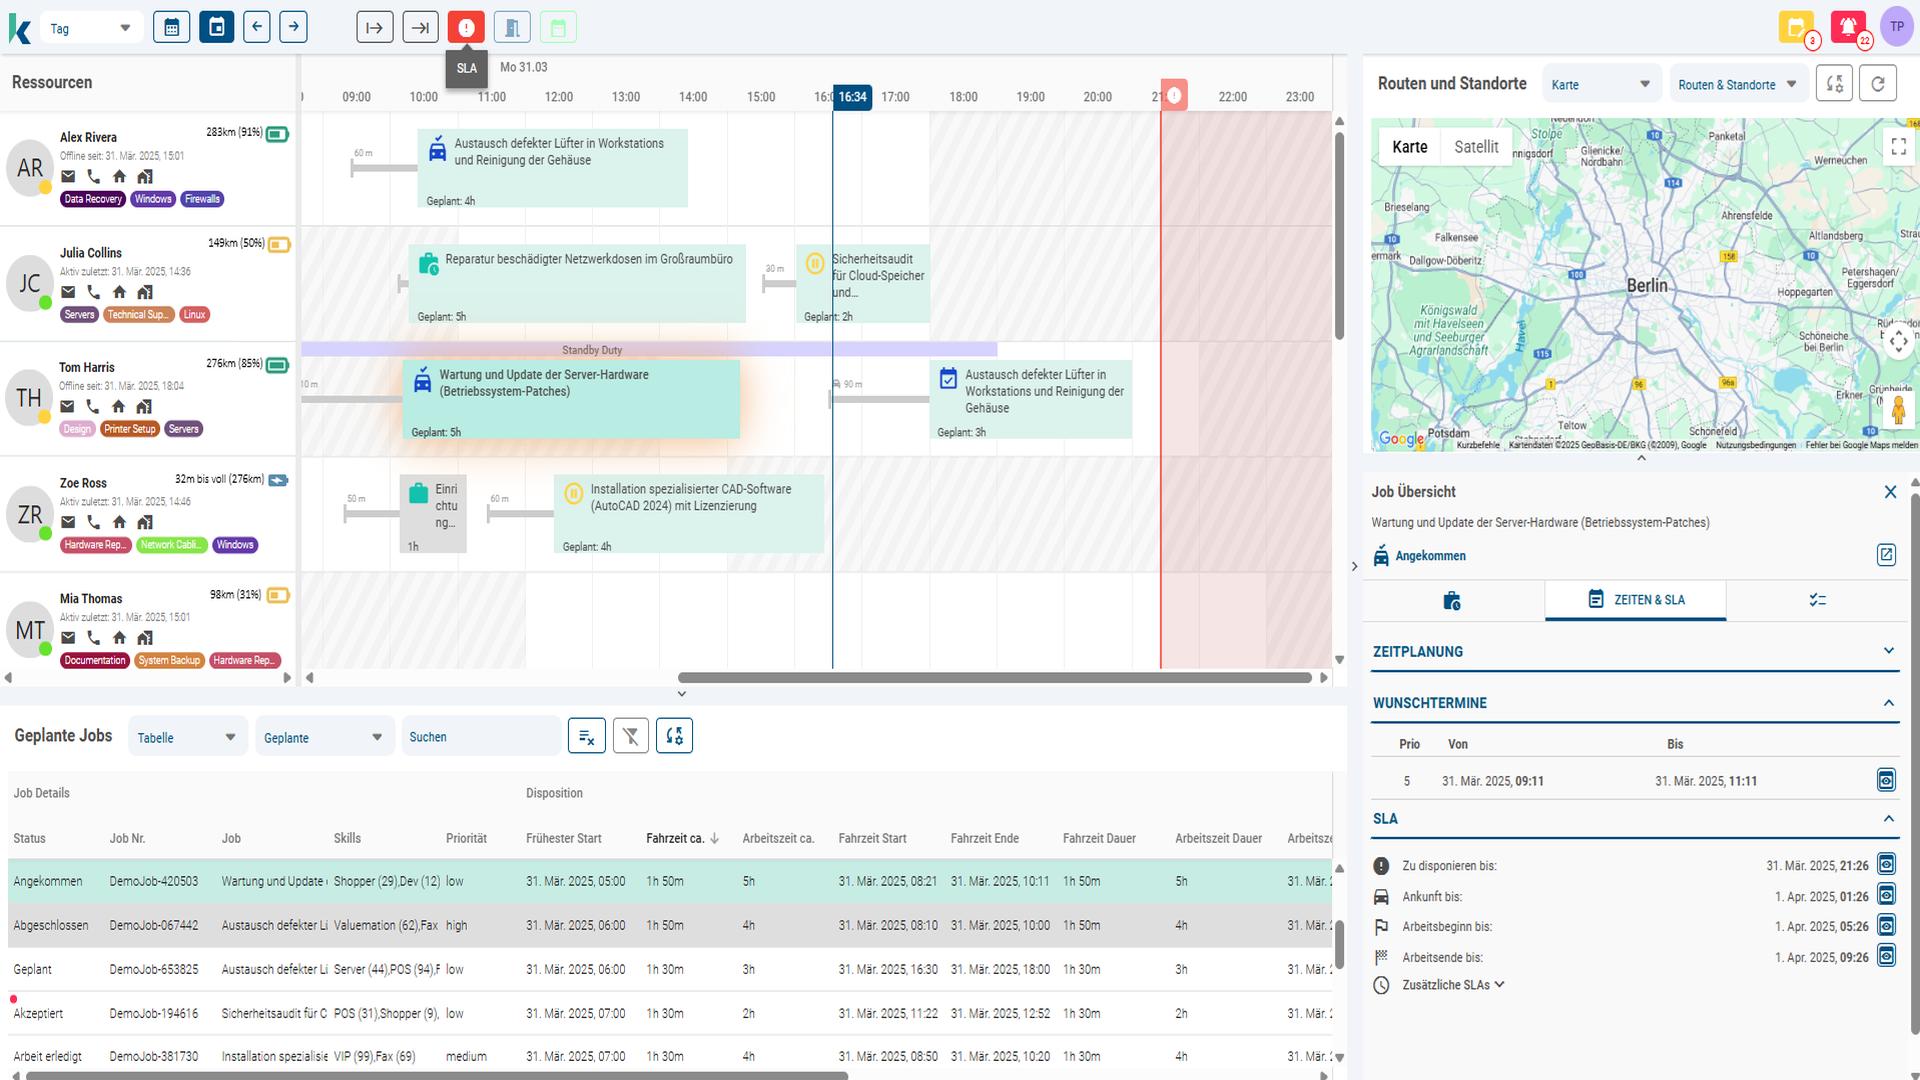1920x1080 pixels.
Task: Open the Karte map type dropdown
Action: pyautogui.click(x=1602, y=85)
